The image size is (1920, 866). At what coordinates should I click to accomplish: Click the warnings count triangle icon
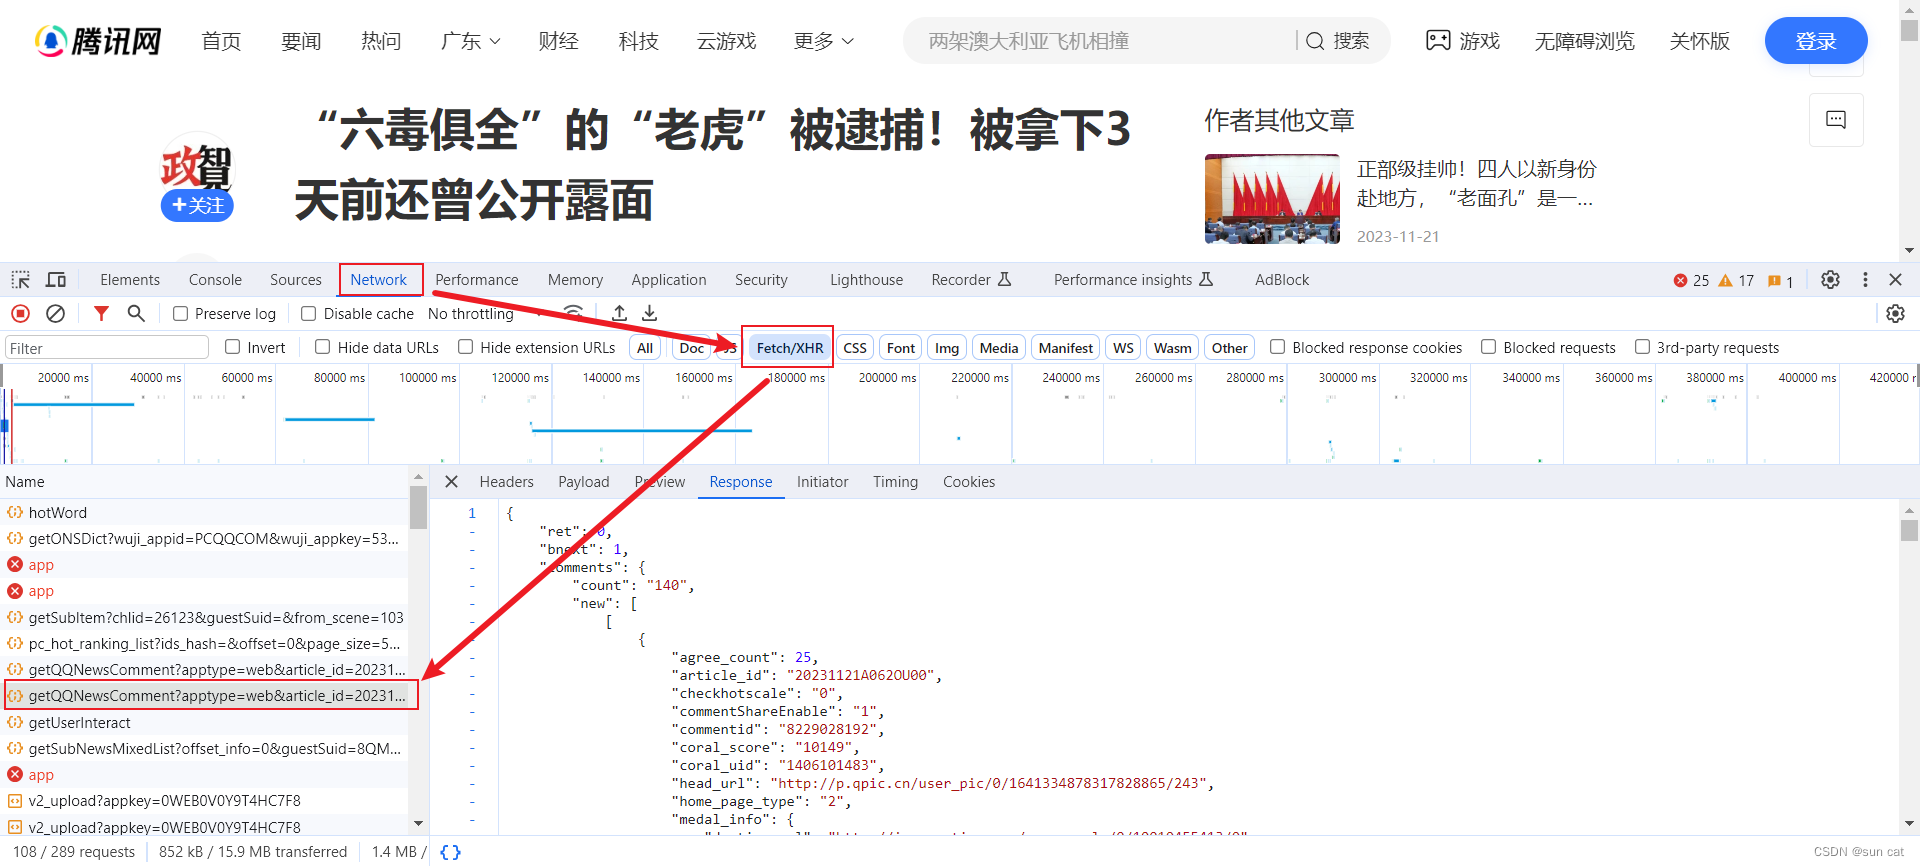tap(1725, 281)
